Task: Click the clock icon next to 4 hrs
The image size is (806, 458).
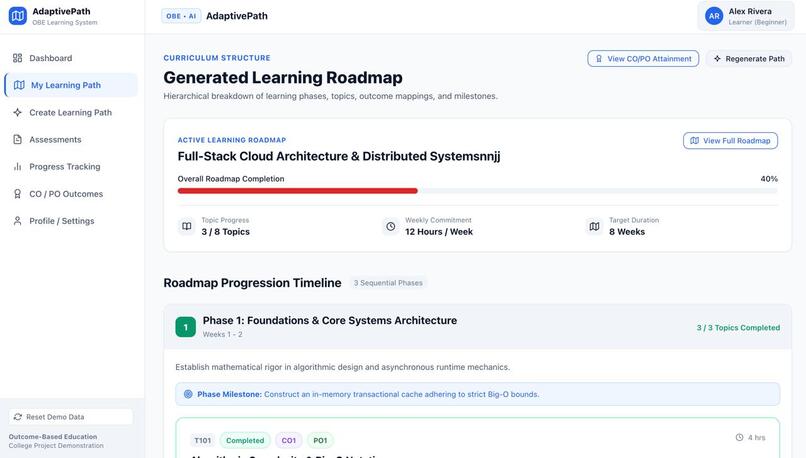Action: coord(739,437)
